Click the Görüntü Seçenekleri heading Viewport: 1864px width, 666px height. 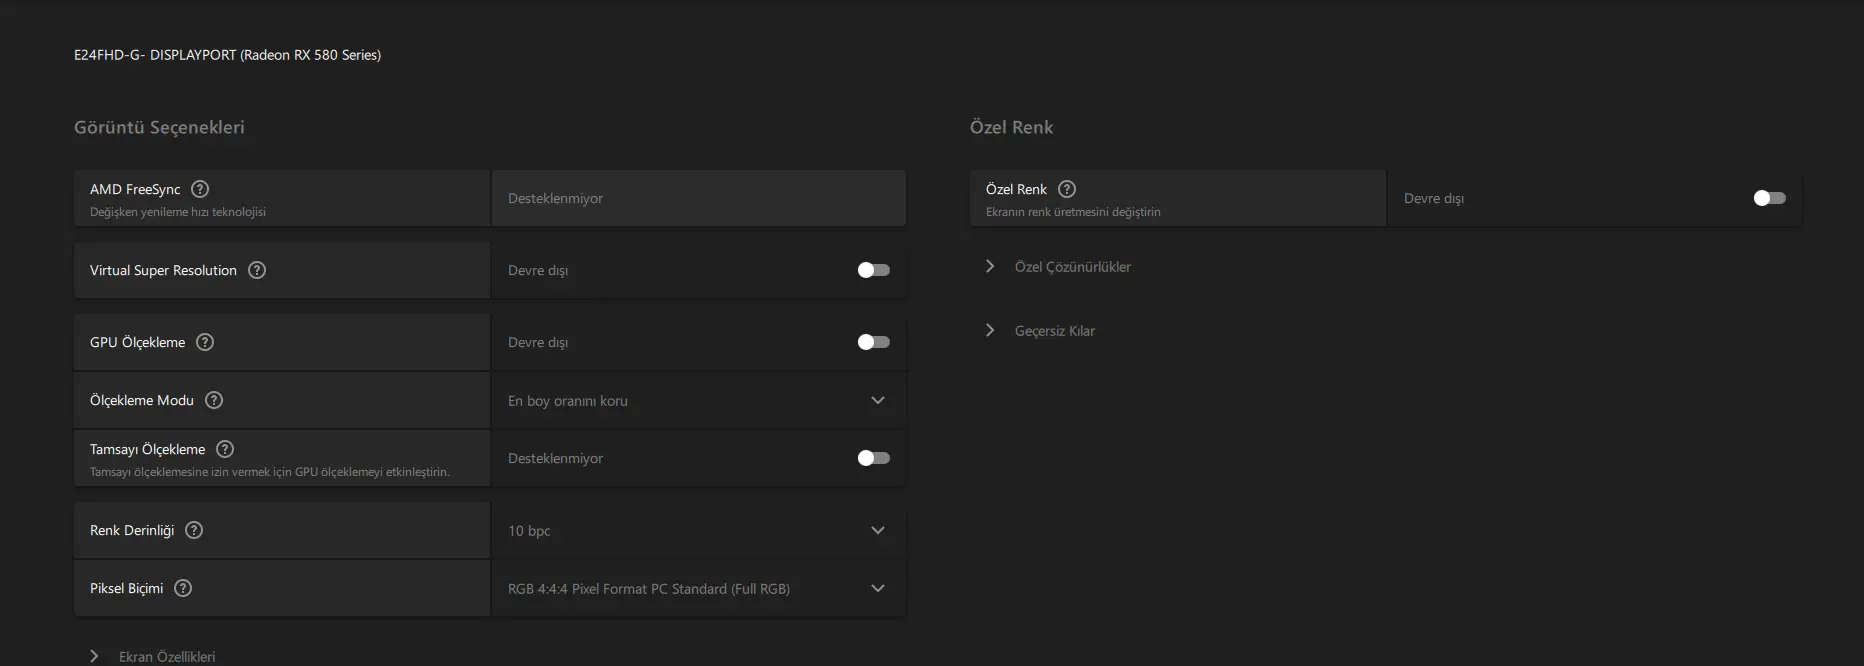click(159, 127)
